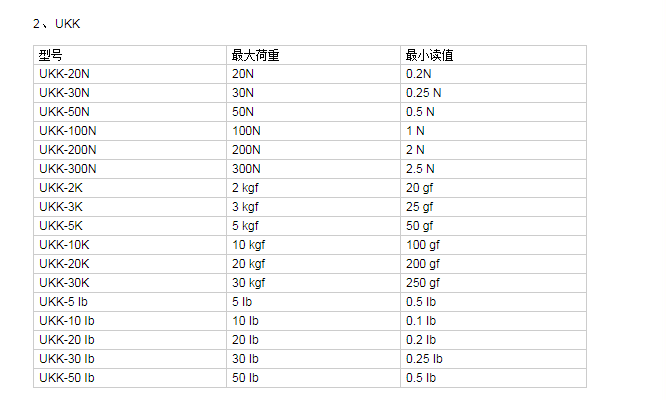Click the 3 kgf maximum load cell

248,207
